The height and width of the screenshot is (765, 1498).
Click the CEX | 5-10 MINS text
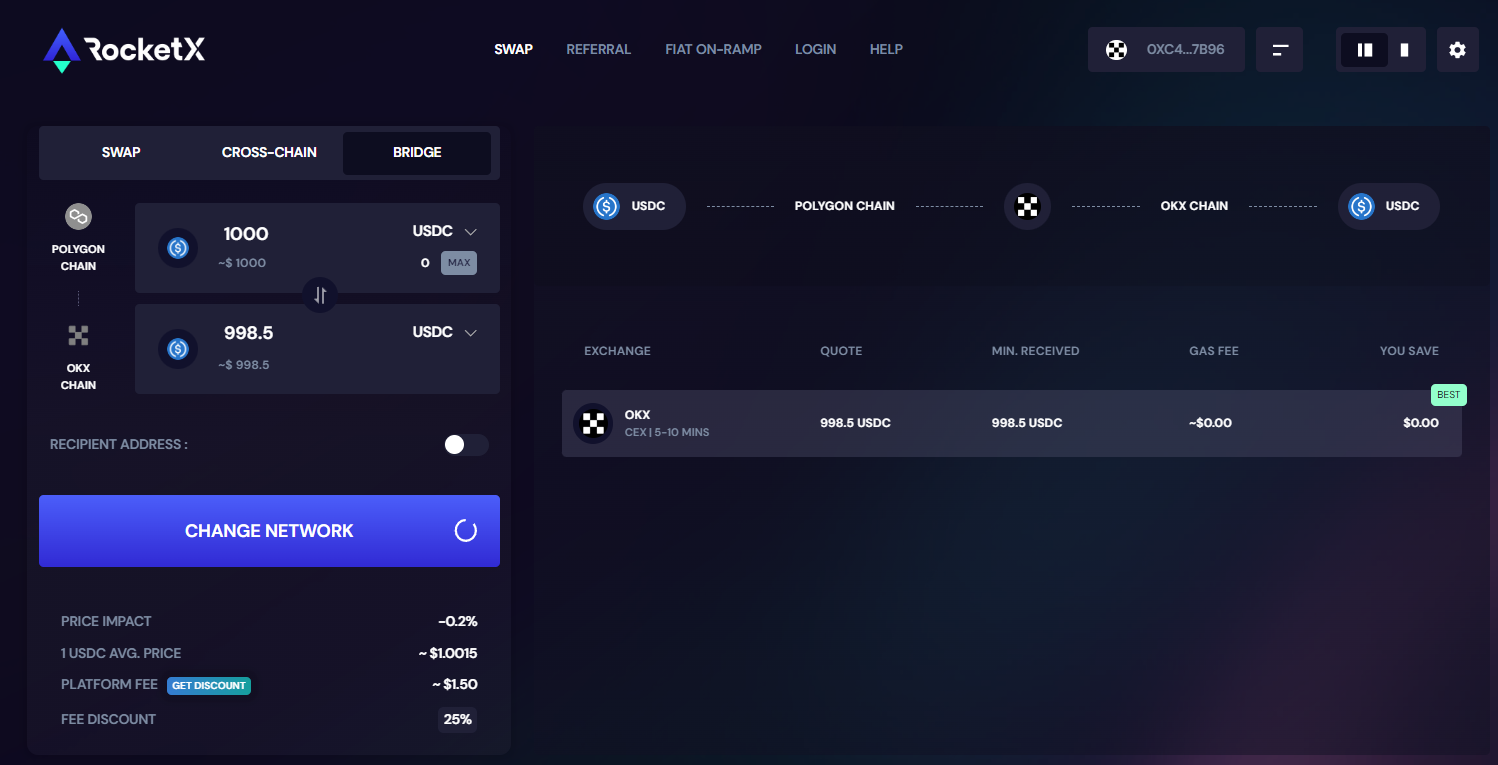click(x=667, y=432)
